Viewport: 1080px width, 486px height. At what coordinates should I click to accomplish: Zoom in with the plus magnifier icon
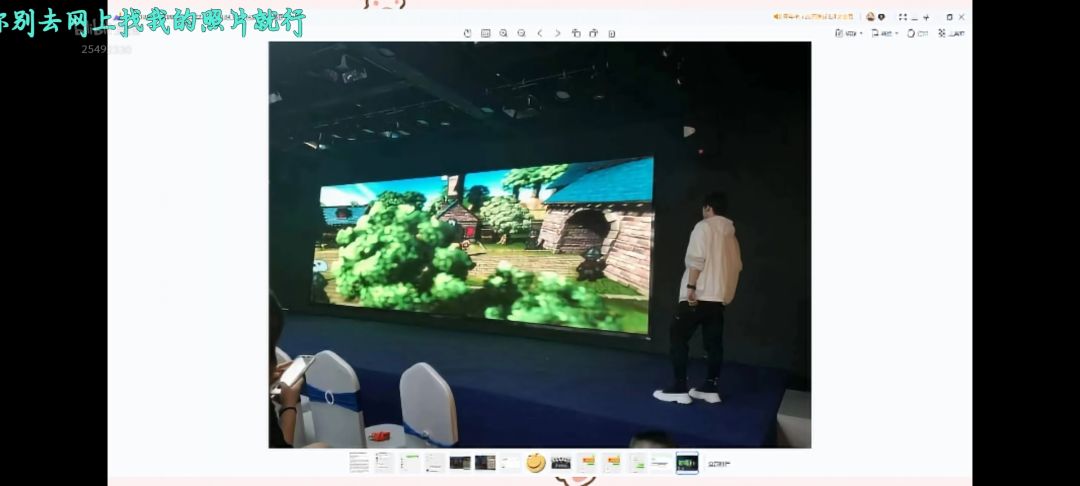point(503,33)
